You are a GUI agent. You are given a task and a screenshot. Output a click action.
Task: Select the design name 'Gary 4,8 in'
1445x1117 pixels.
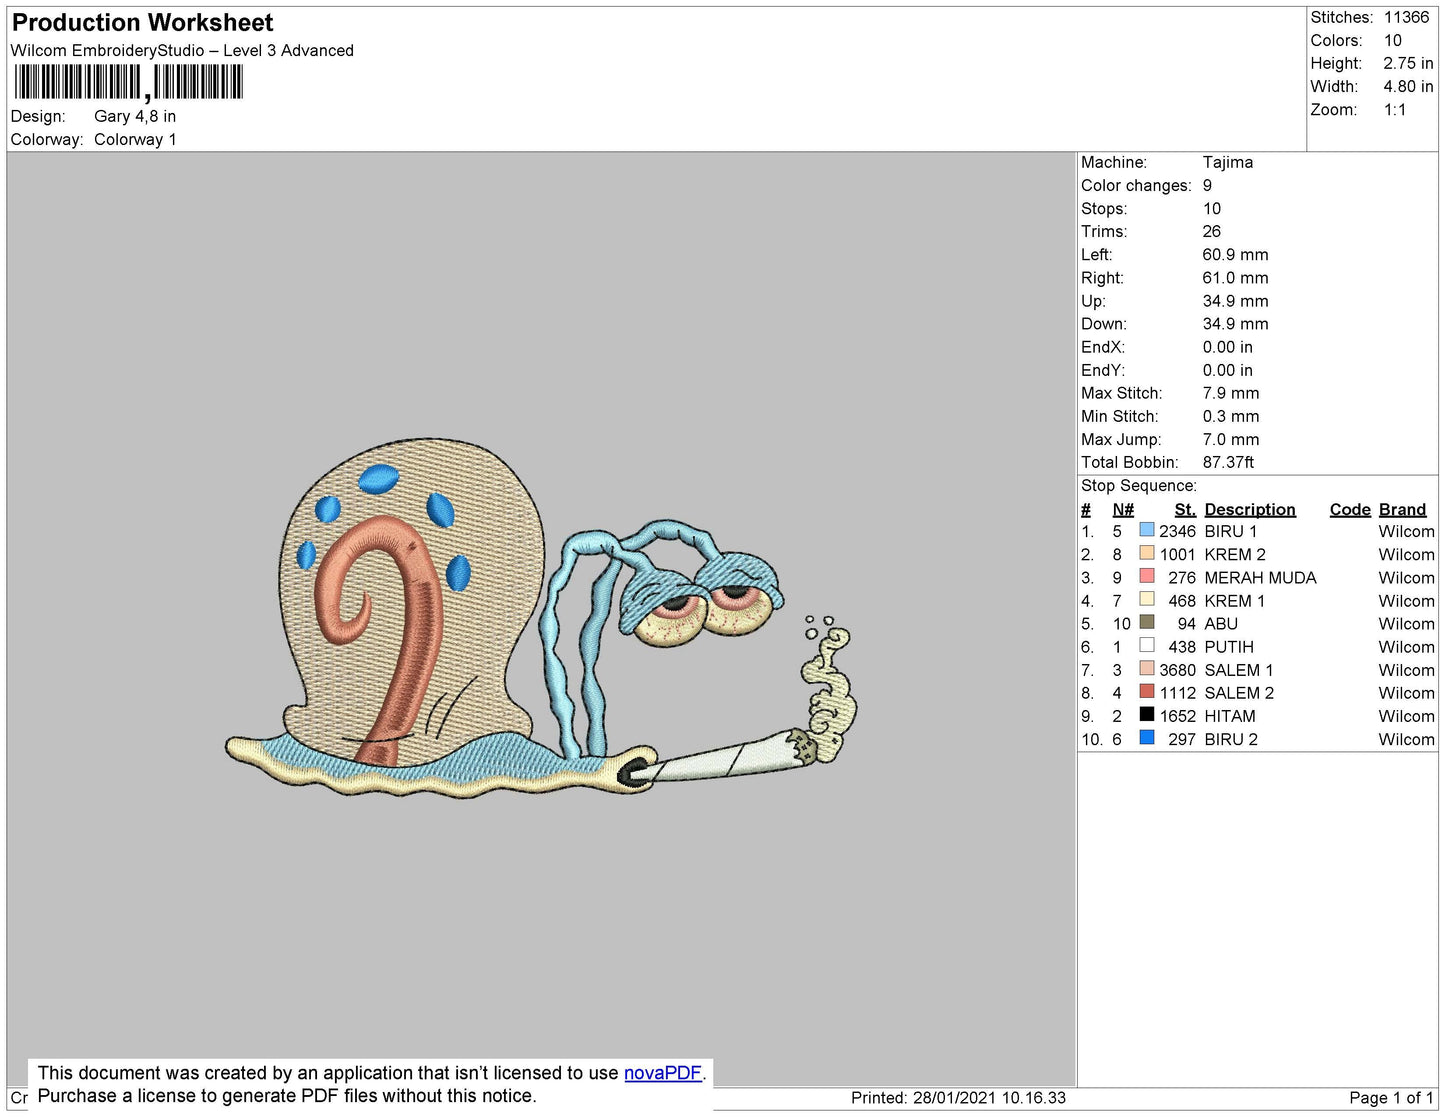coord(135,116)
